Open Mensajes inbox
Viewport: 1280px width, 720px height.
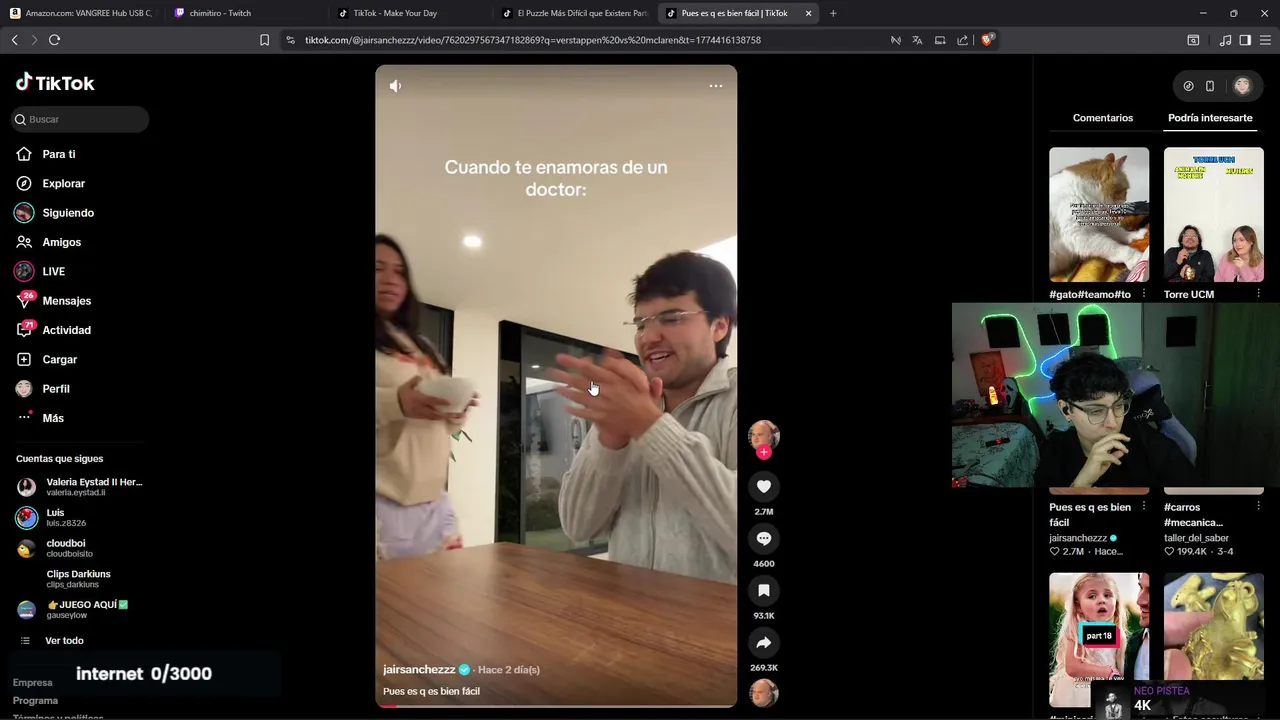click(54, 300)
